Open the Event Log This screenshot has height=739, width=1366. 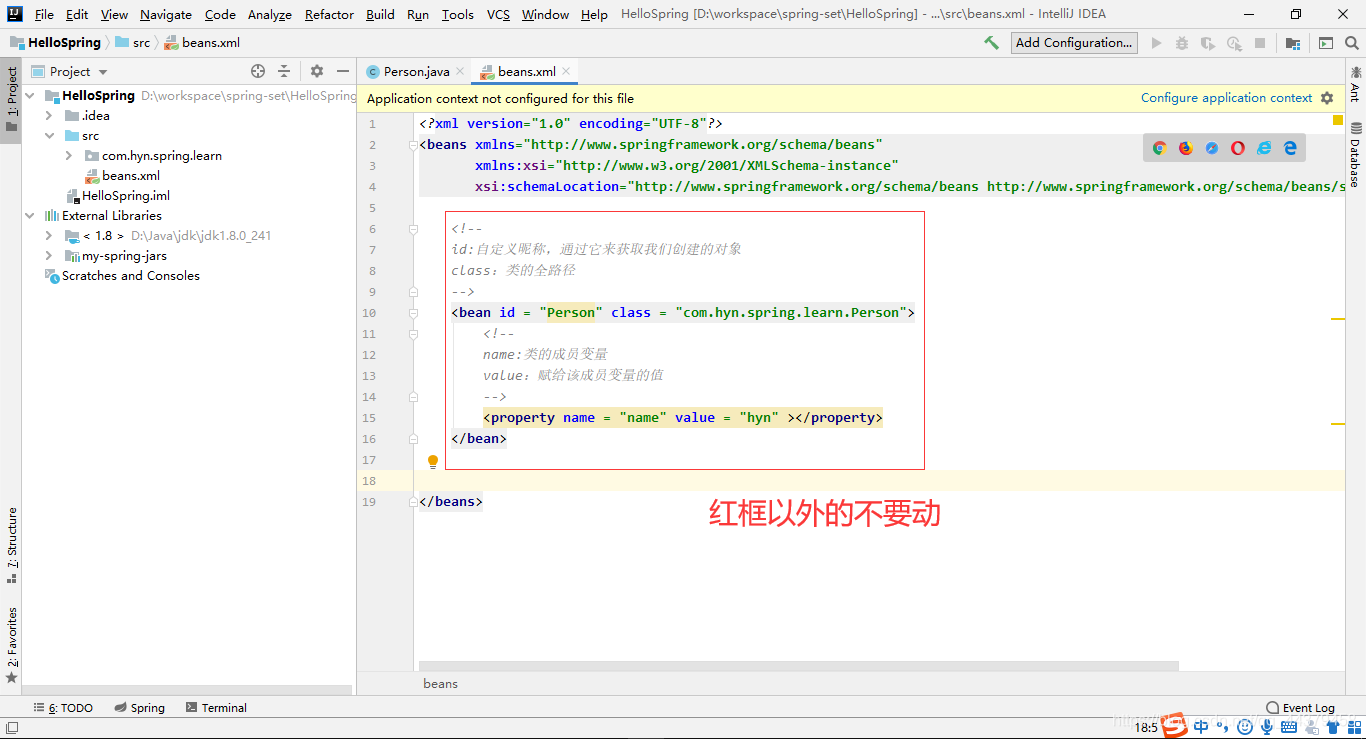click(1300, 707)
